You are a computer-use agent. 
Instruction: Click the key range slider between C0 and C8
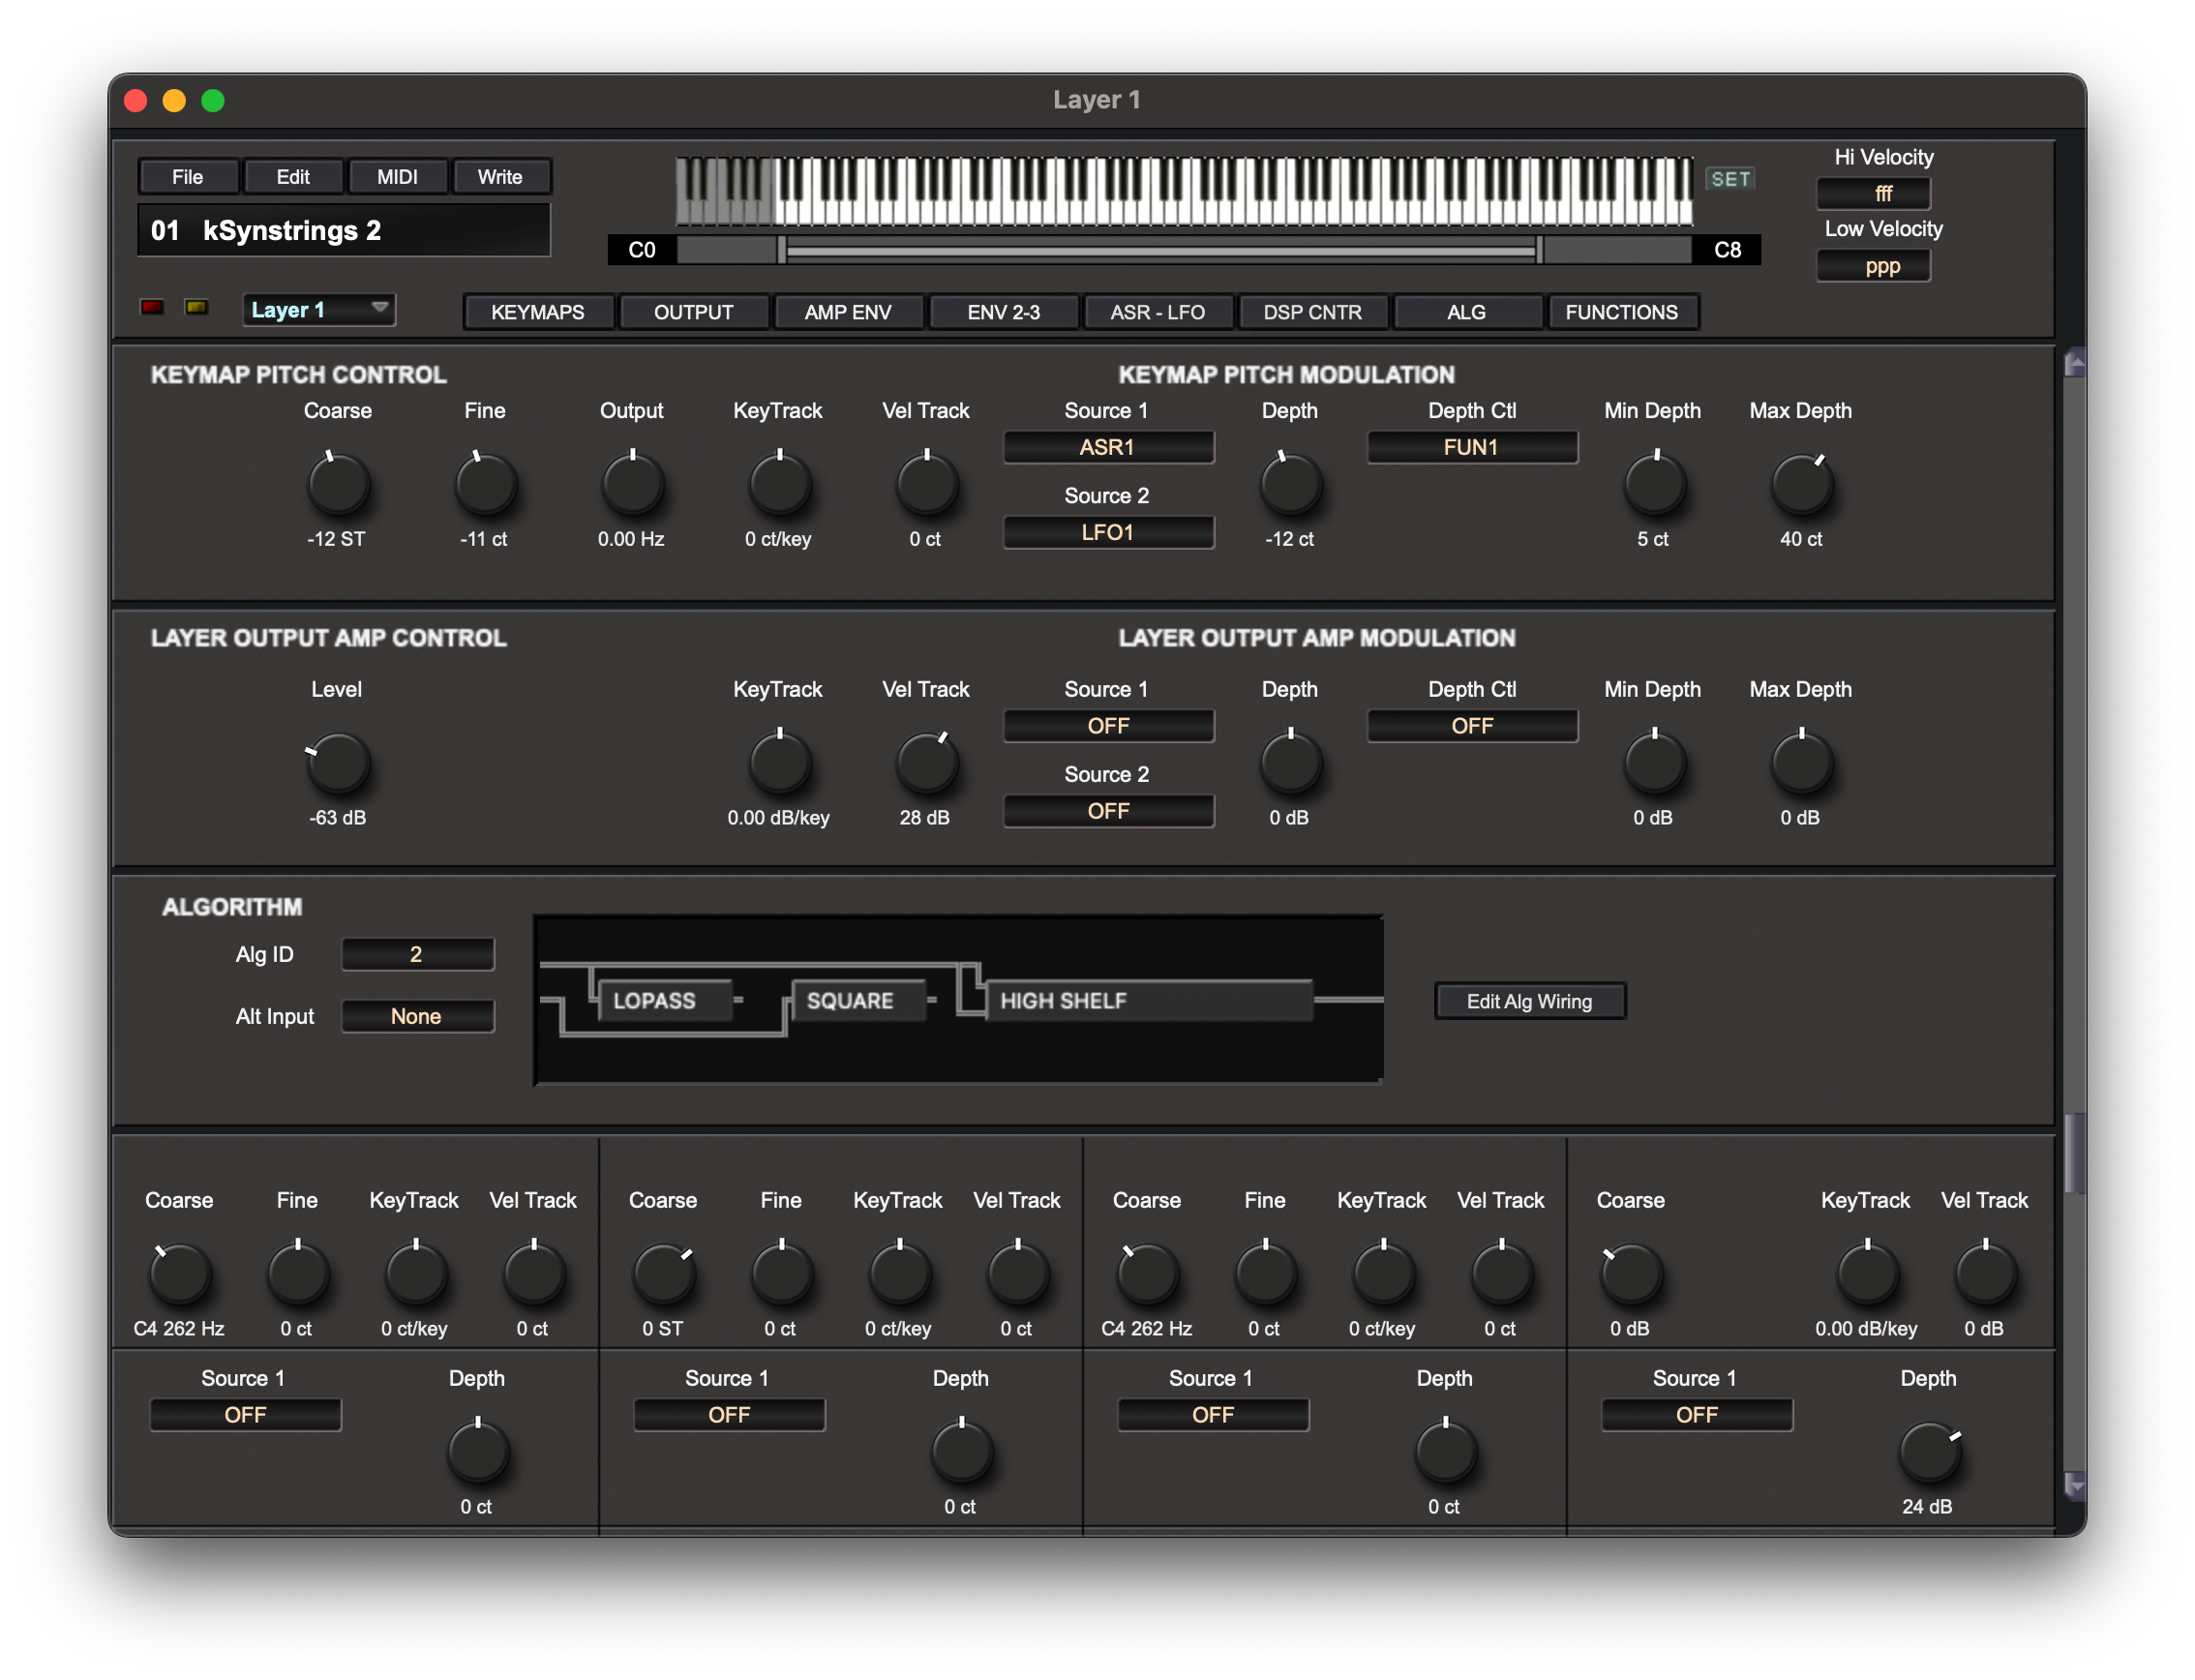click(x=1160, y=250)
